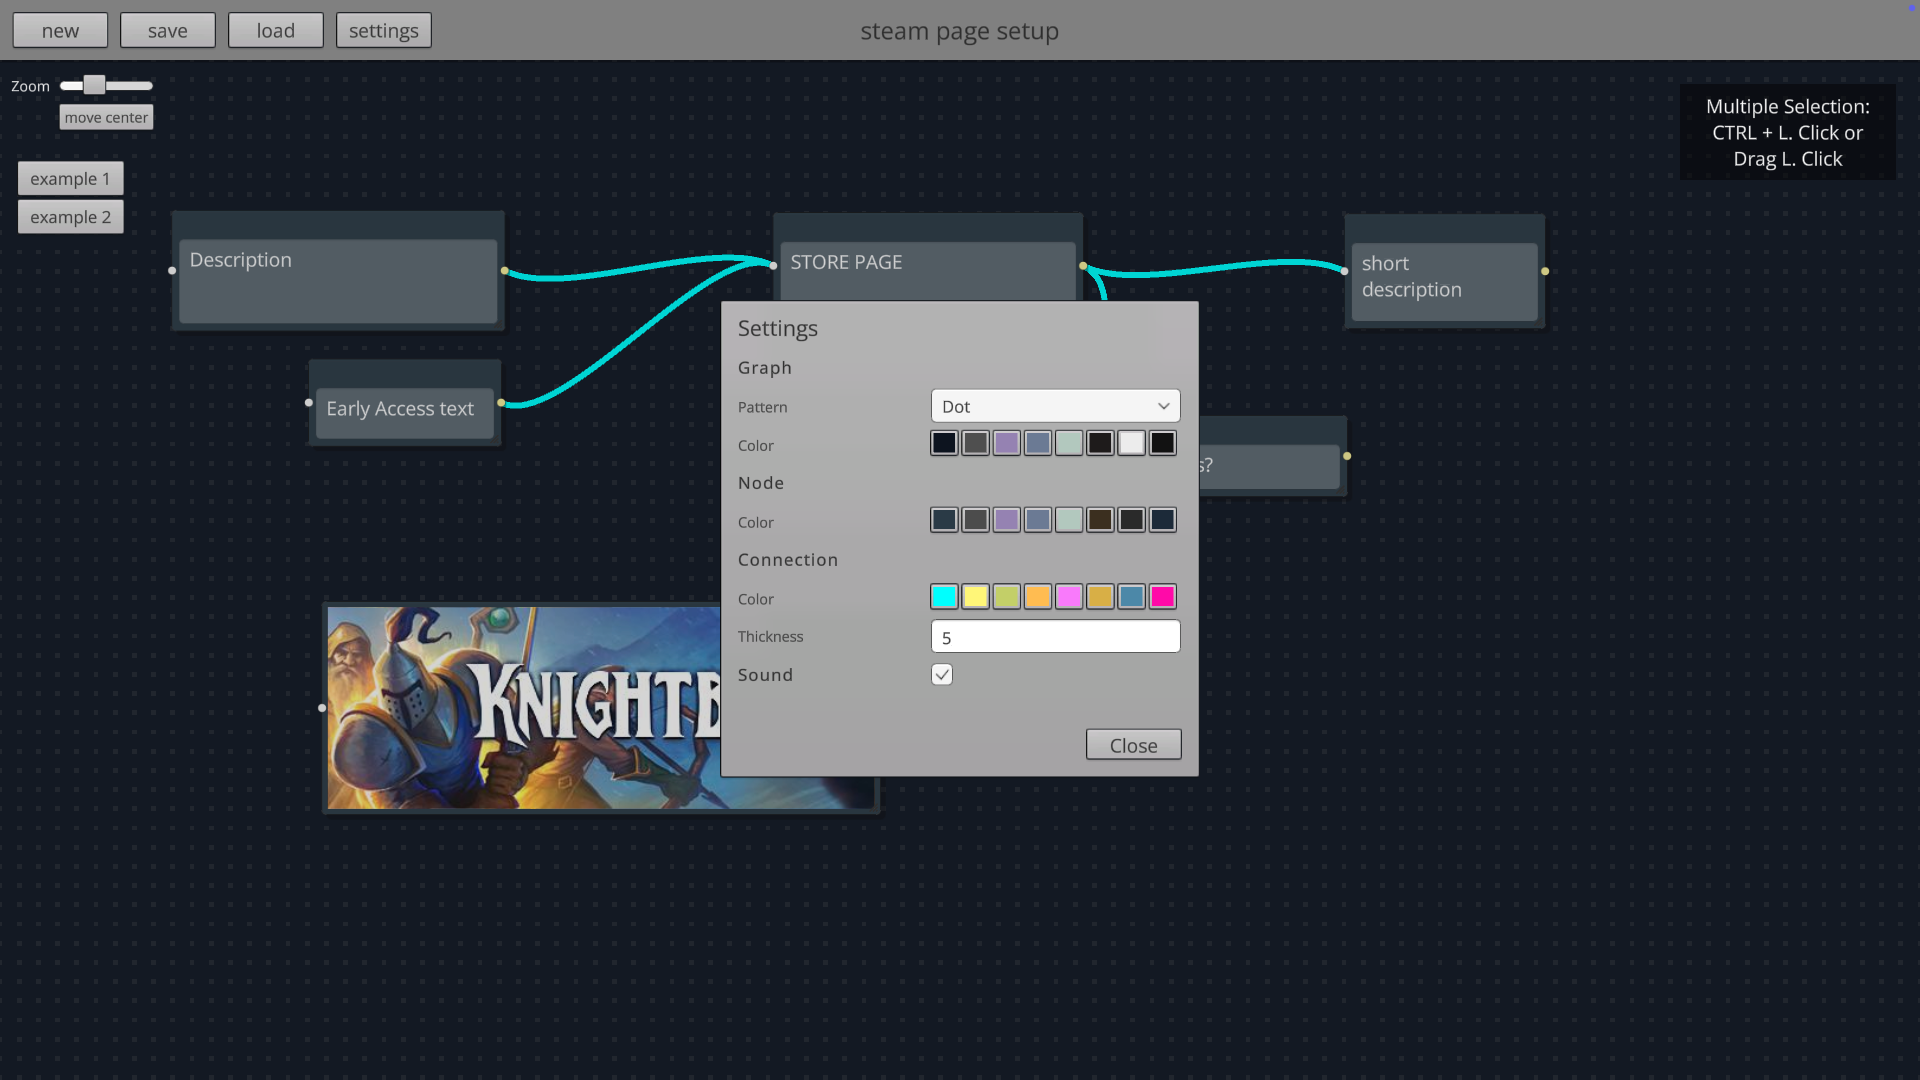1920x1080 pixels.
Task: Click the output port of Early Access text node
Action: point(501,403)
